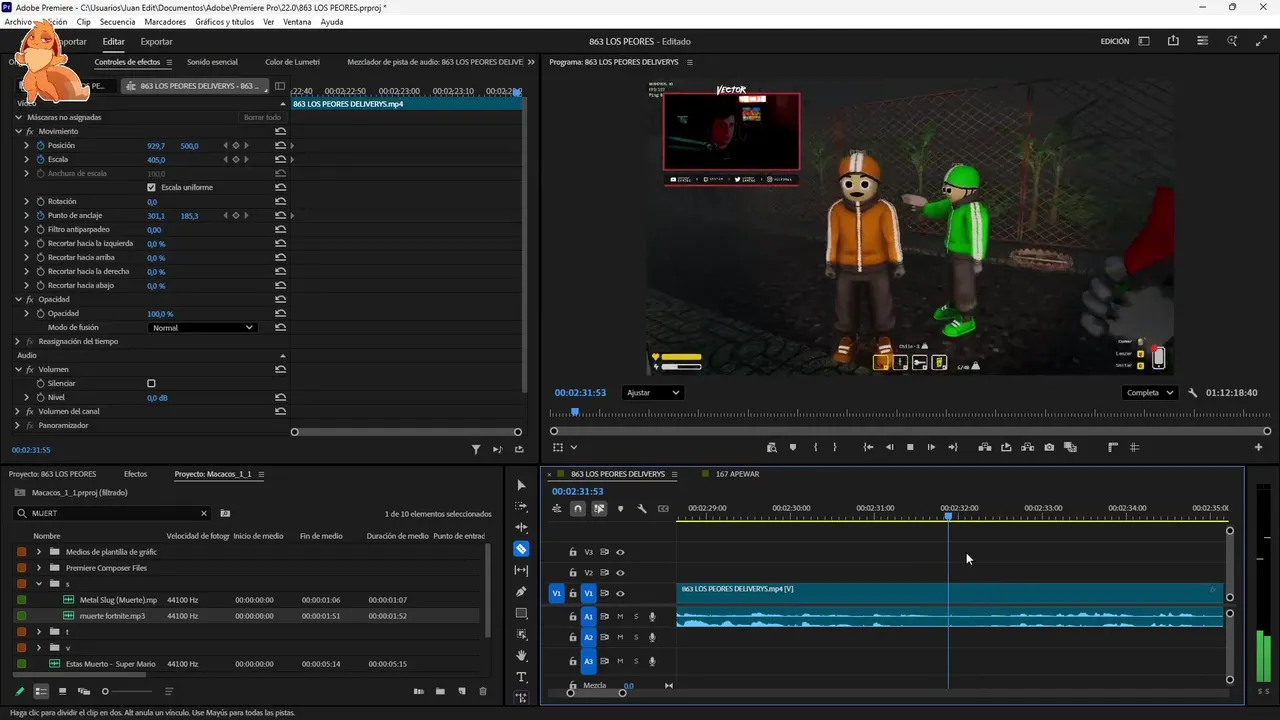Open the Program monitor button editor plus
The width and height of the screenshot is (1280, 720).
(1258, 447)
